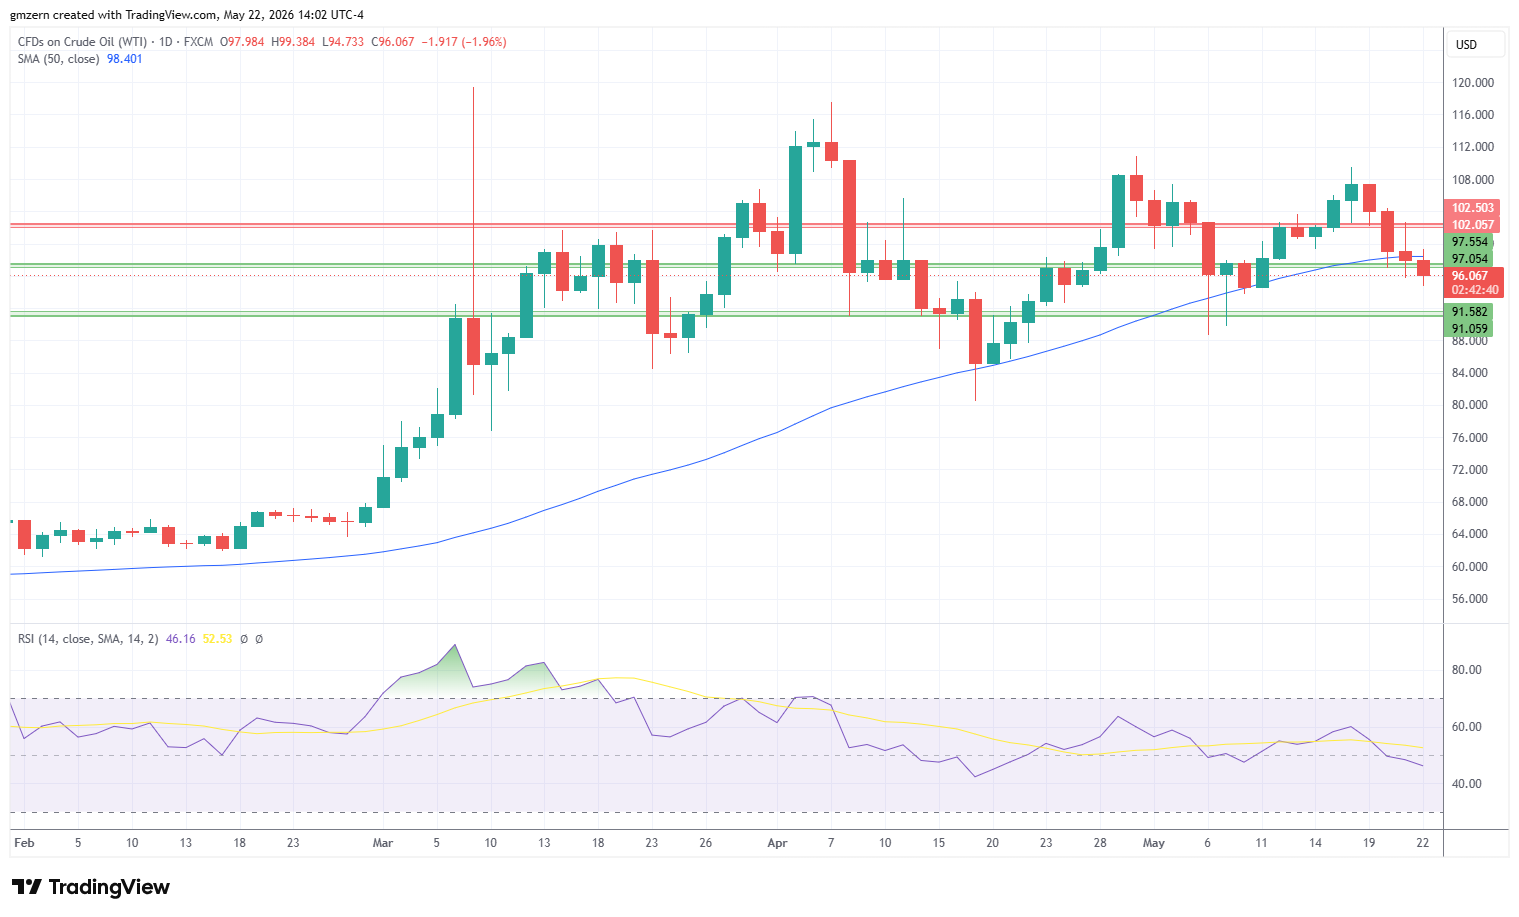1519x917 pixels.
Task: Click the 91.059 green price tag
Action: pyautogui.click(x=1470, y=329)
